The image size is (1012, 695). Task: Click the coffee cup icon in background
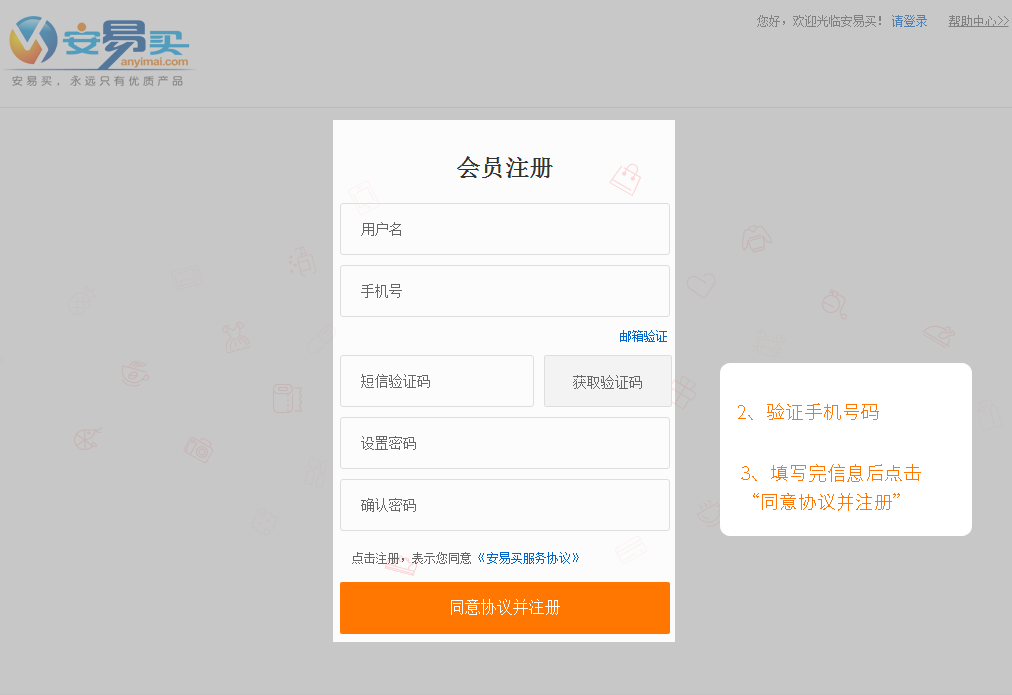coord(135,374)
